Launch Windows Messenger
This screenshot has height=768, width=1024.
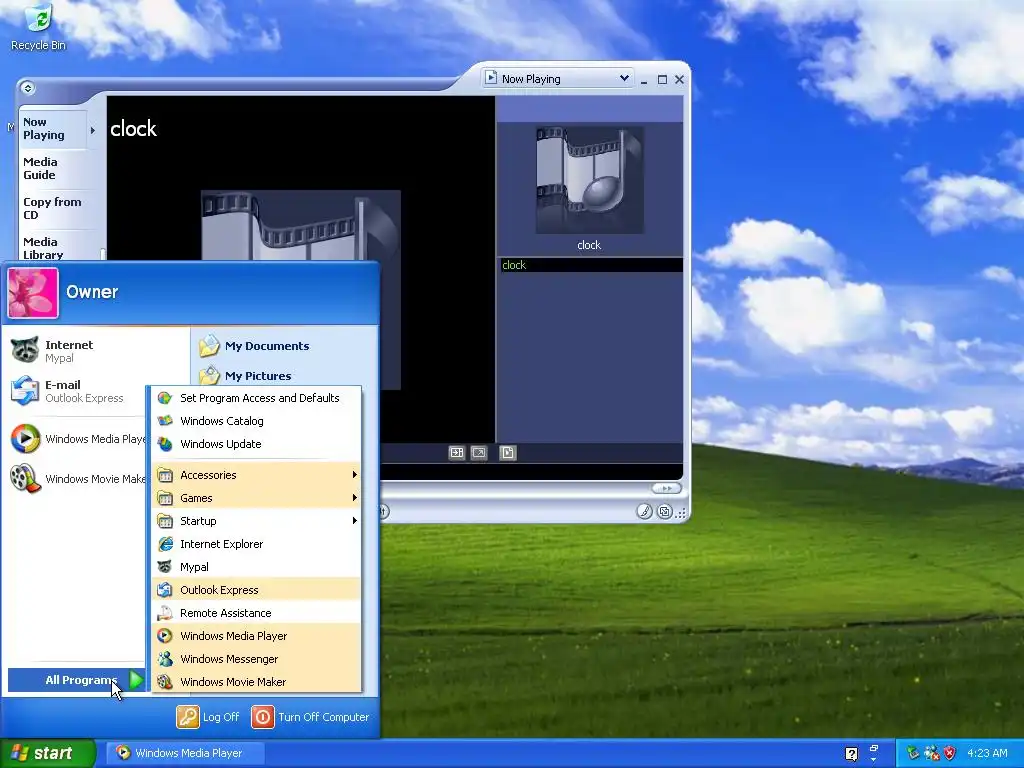click(256, 659)
